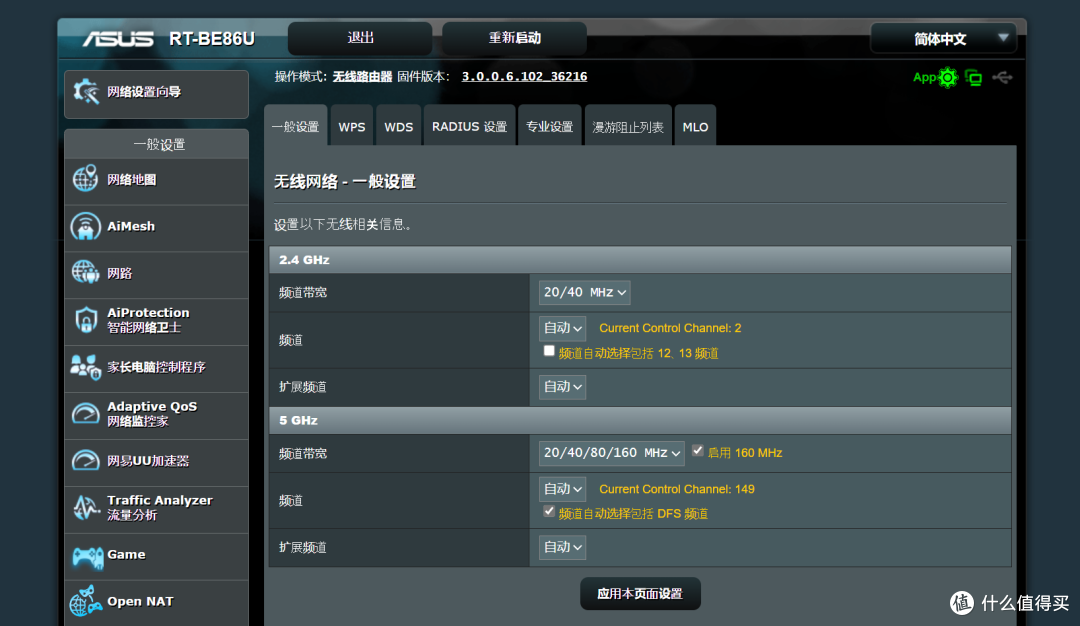Click the 重新启动 reboot button
The height and width of the screenshot is (626, 1080).
pyautogui.click(x=515, y=38)
